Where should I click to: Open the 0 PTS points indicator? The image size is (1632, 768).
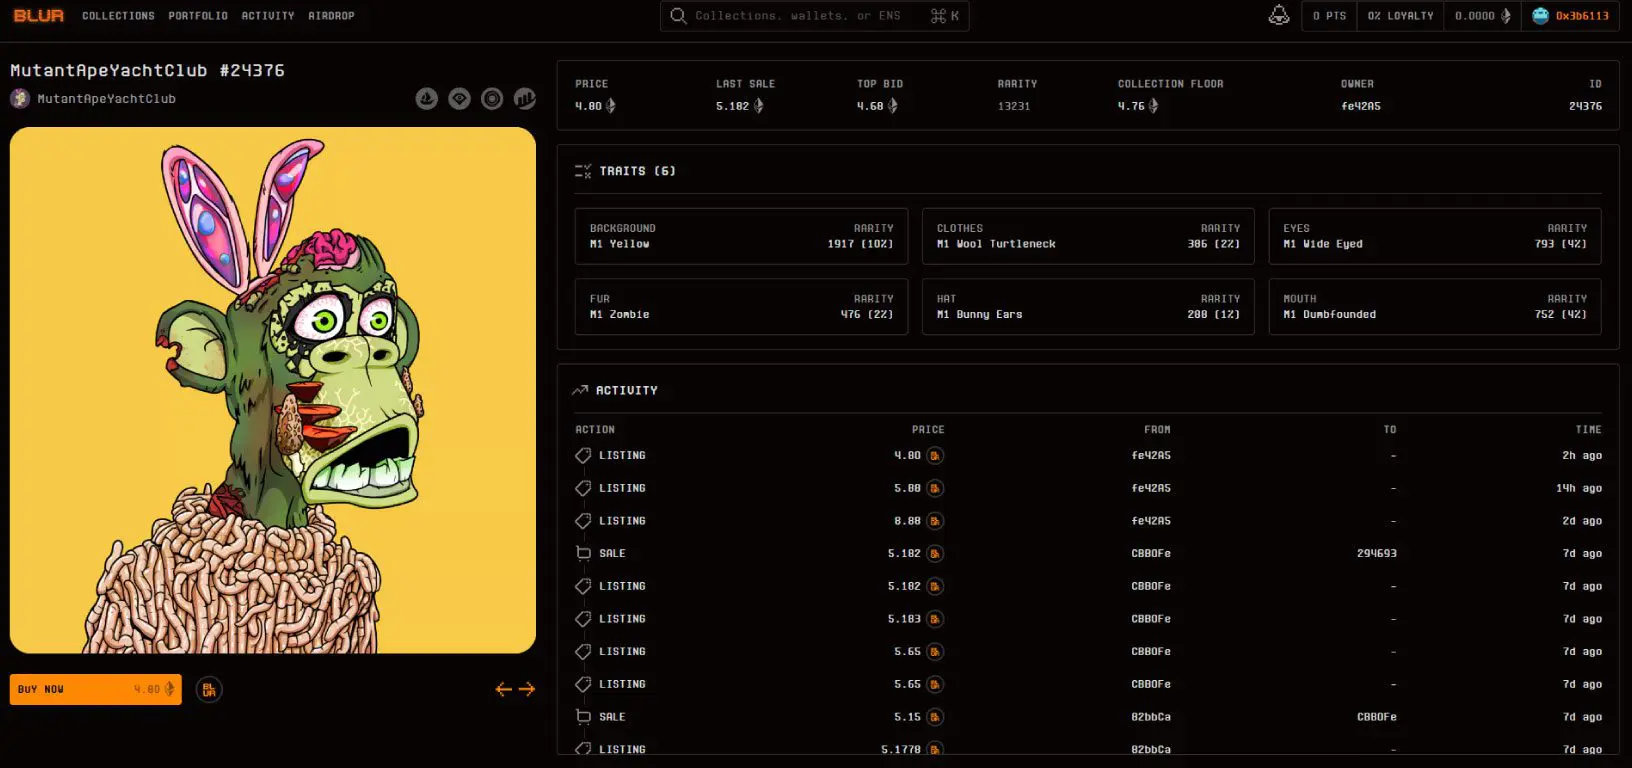point(1329,16)
